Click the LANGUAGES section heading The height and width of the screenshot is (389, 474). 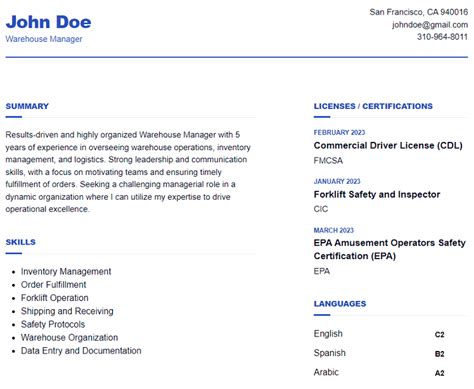[x=340, y=304]
